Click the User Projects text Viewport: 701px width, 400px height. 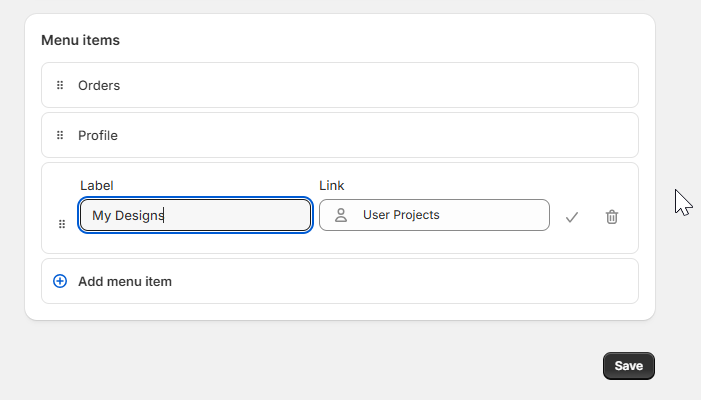(x=401, y=215)
